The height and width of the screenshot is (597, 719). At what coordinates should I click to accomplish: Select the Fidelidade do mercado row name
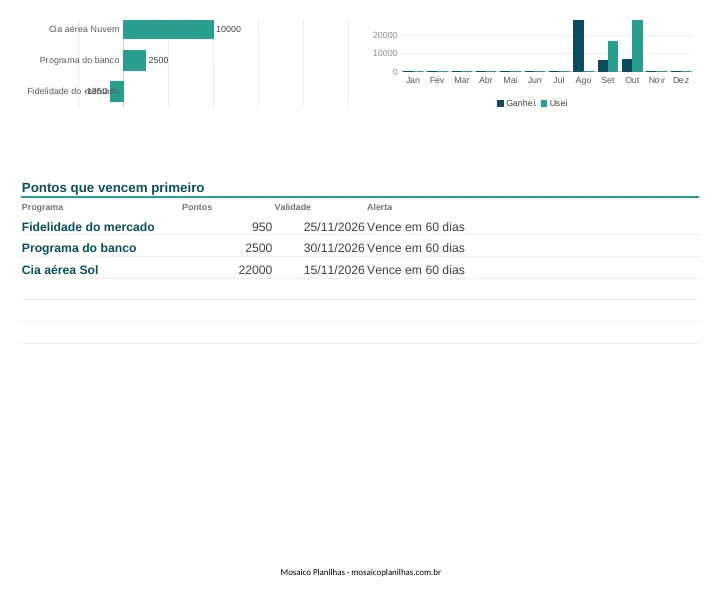point(88,227)
